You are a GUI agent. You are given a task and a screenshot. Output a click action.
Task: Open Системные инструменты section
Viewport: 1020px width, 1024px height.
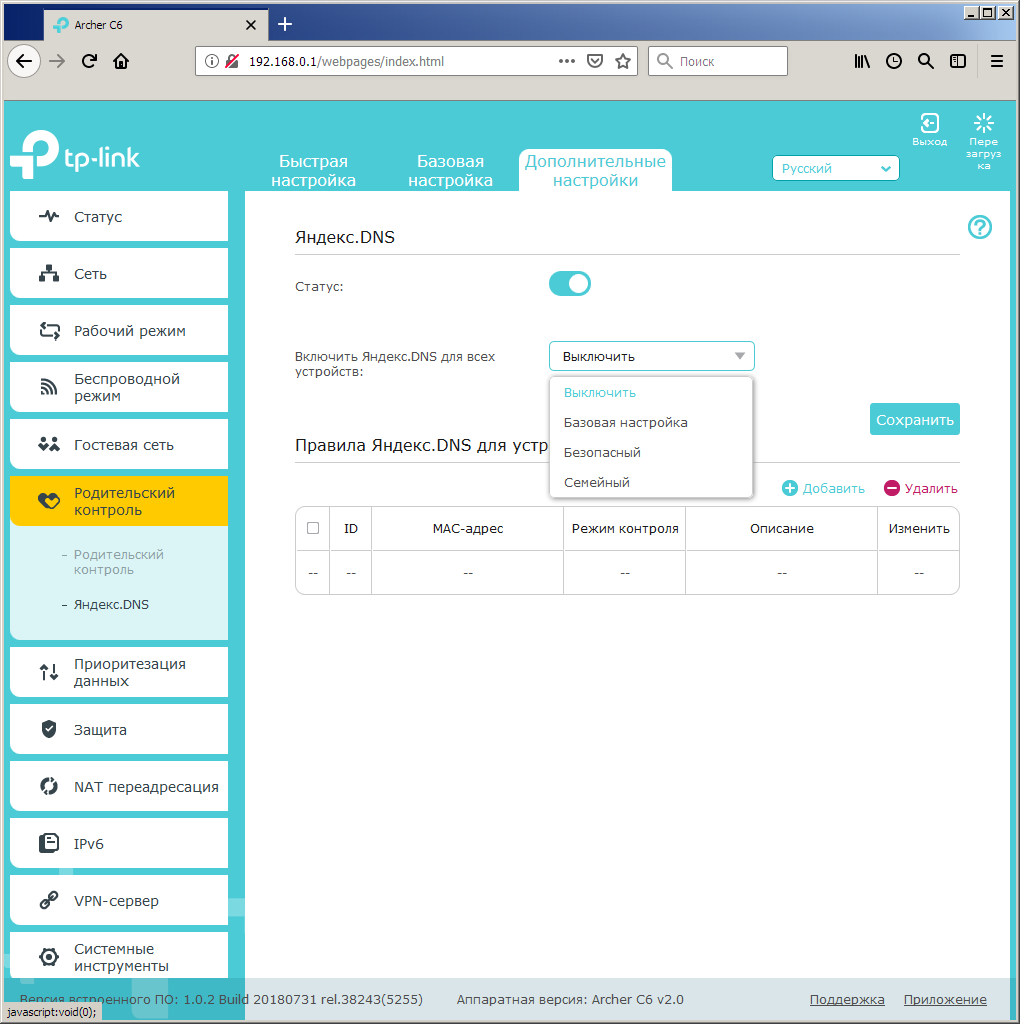pos(119,957)
